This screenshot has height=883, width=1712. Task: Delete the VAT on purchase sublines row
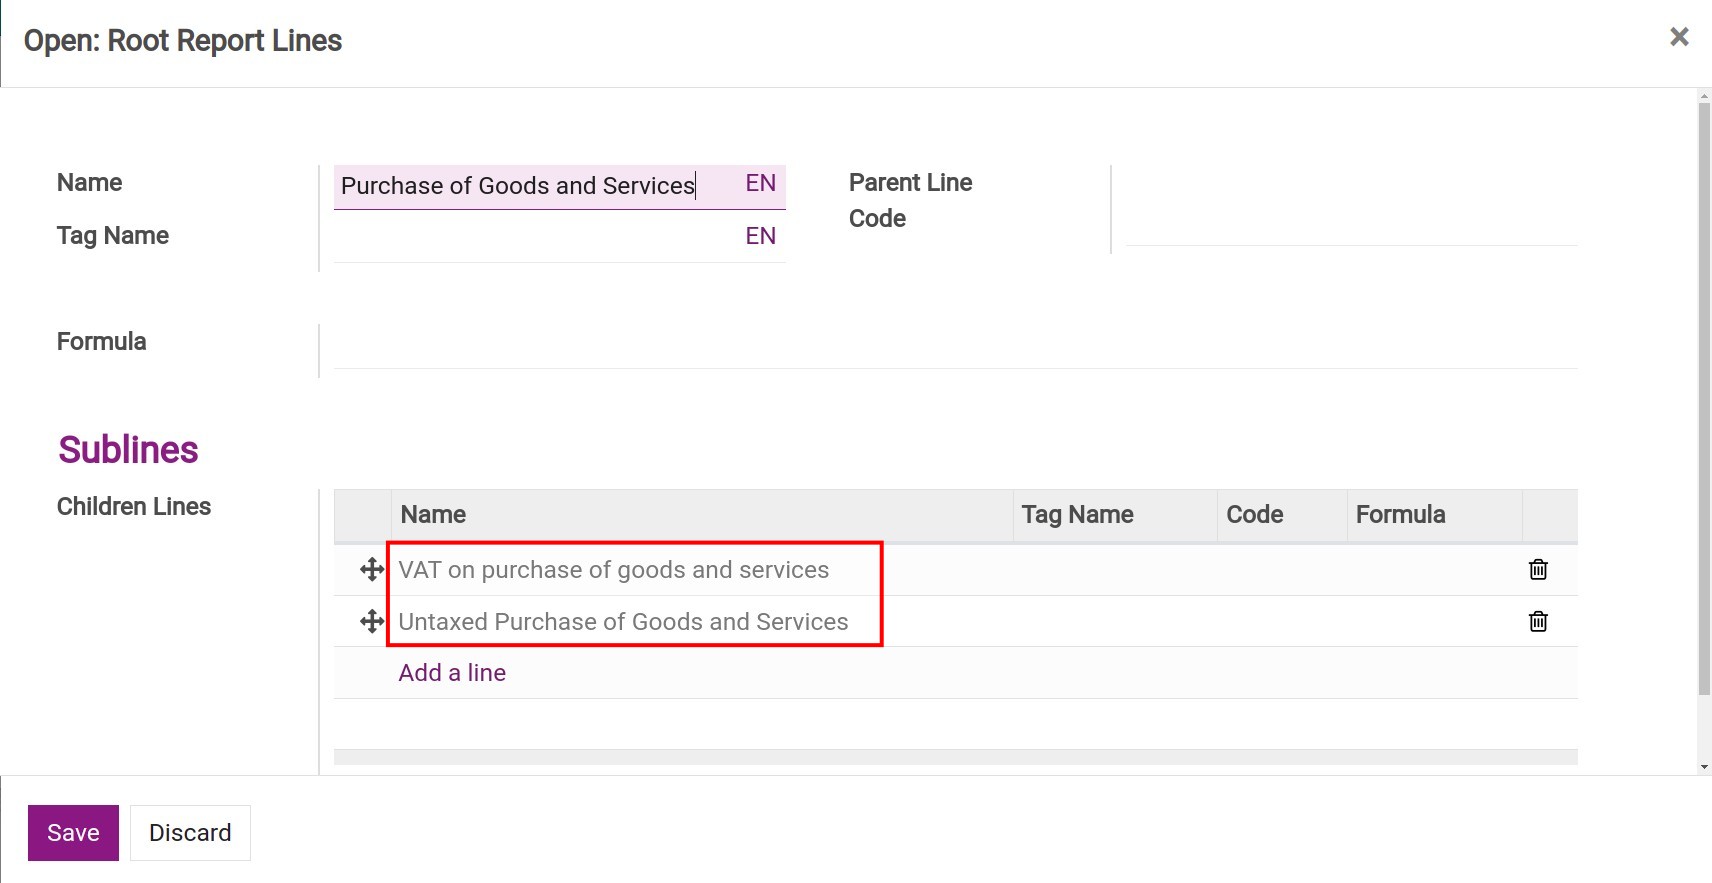1538,569
